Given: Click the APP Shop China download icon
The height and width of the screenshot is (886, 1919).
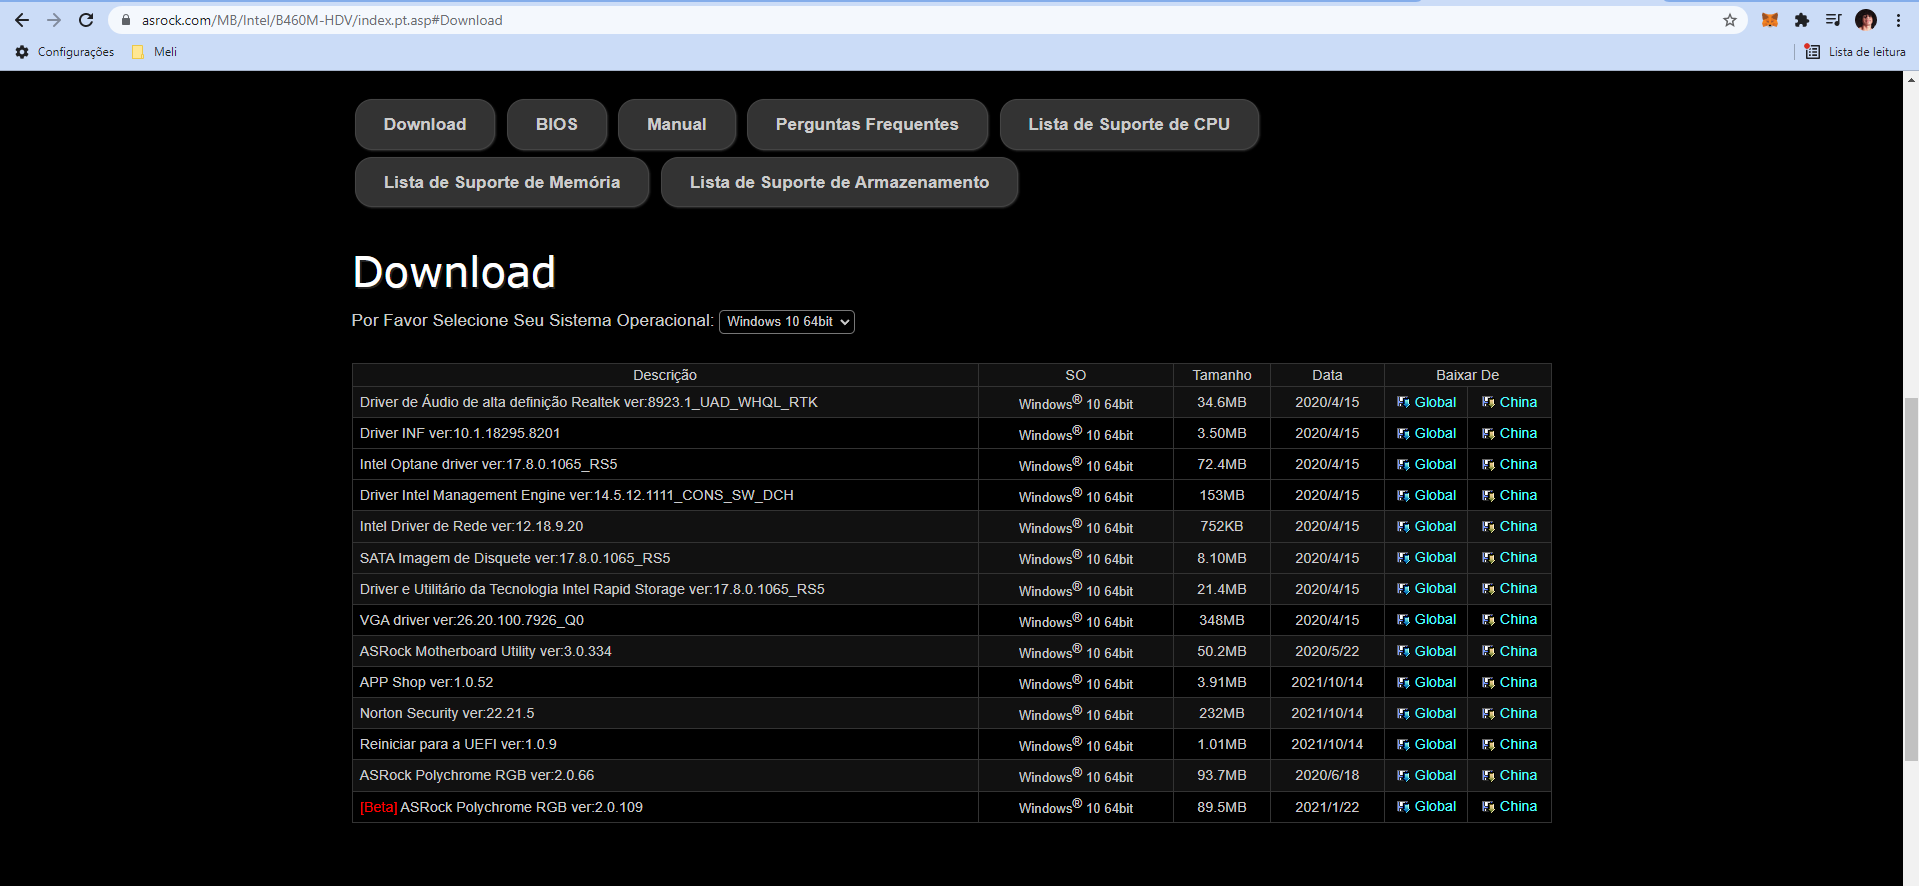Looking at the screenshot, I should coord(1488,683).
